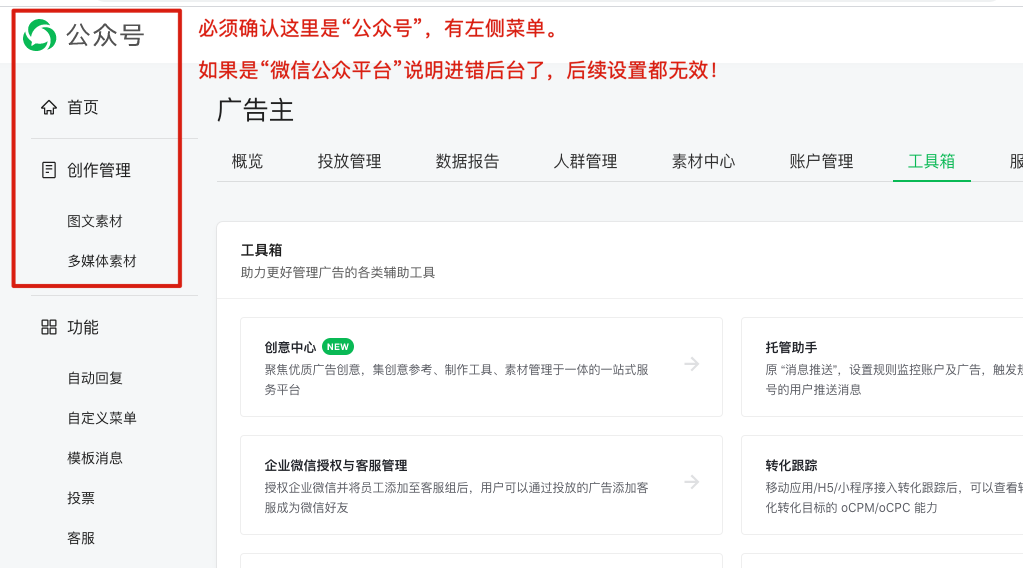This screenshot has width=1023, height=568.
Task: Select the active 工具箱 tab
Action: tap(932, 161)
